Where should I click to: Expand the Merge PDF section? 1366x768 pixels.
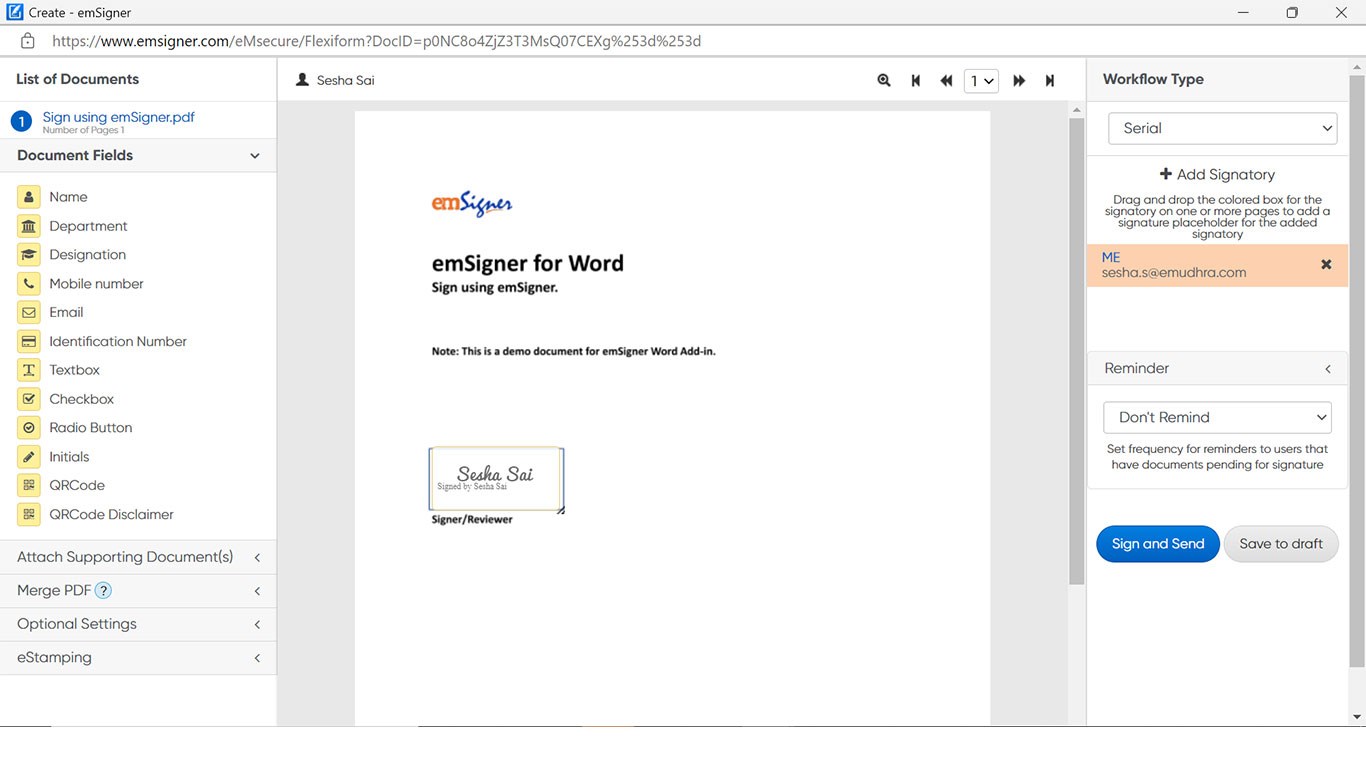[x=257, y=591]
